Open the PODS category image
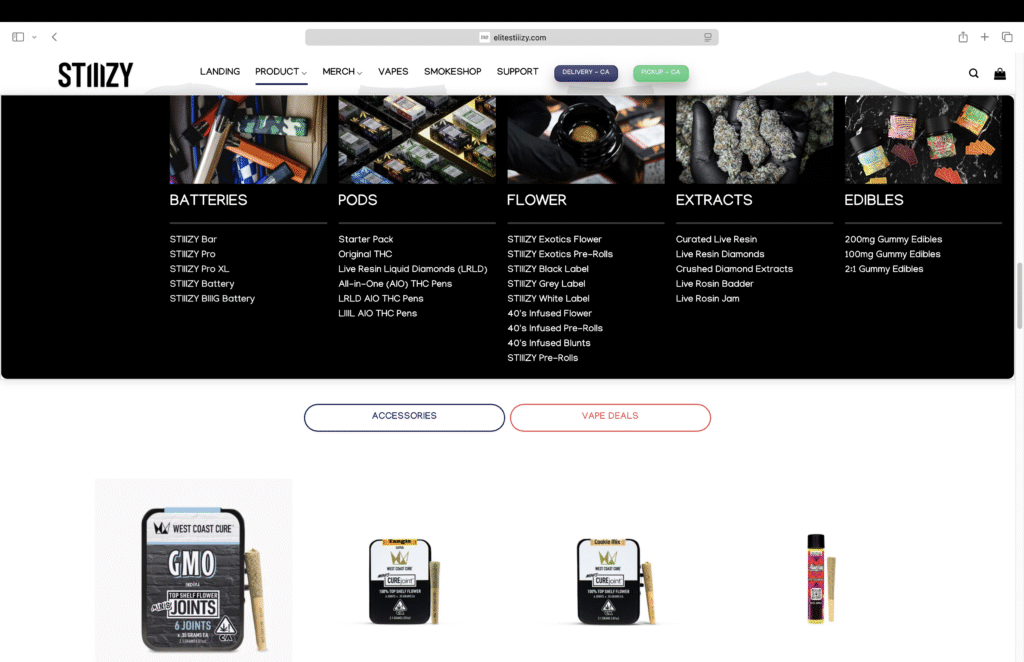The height and width of the screenshot is (662, 1024). [417, 140]
